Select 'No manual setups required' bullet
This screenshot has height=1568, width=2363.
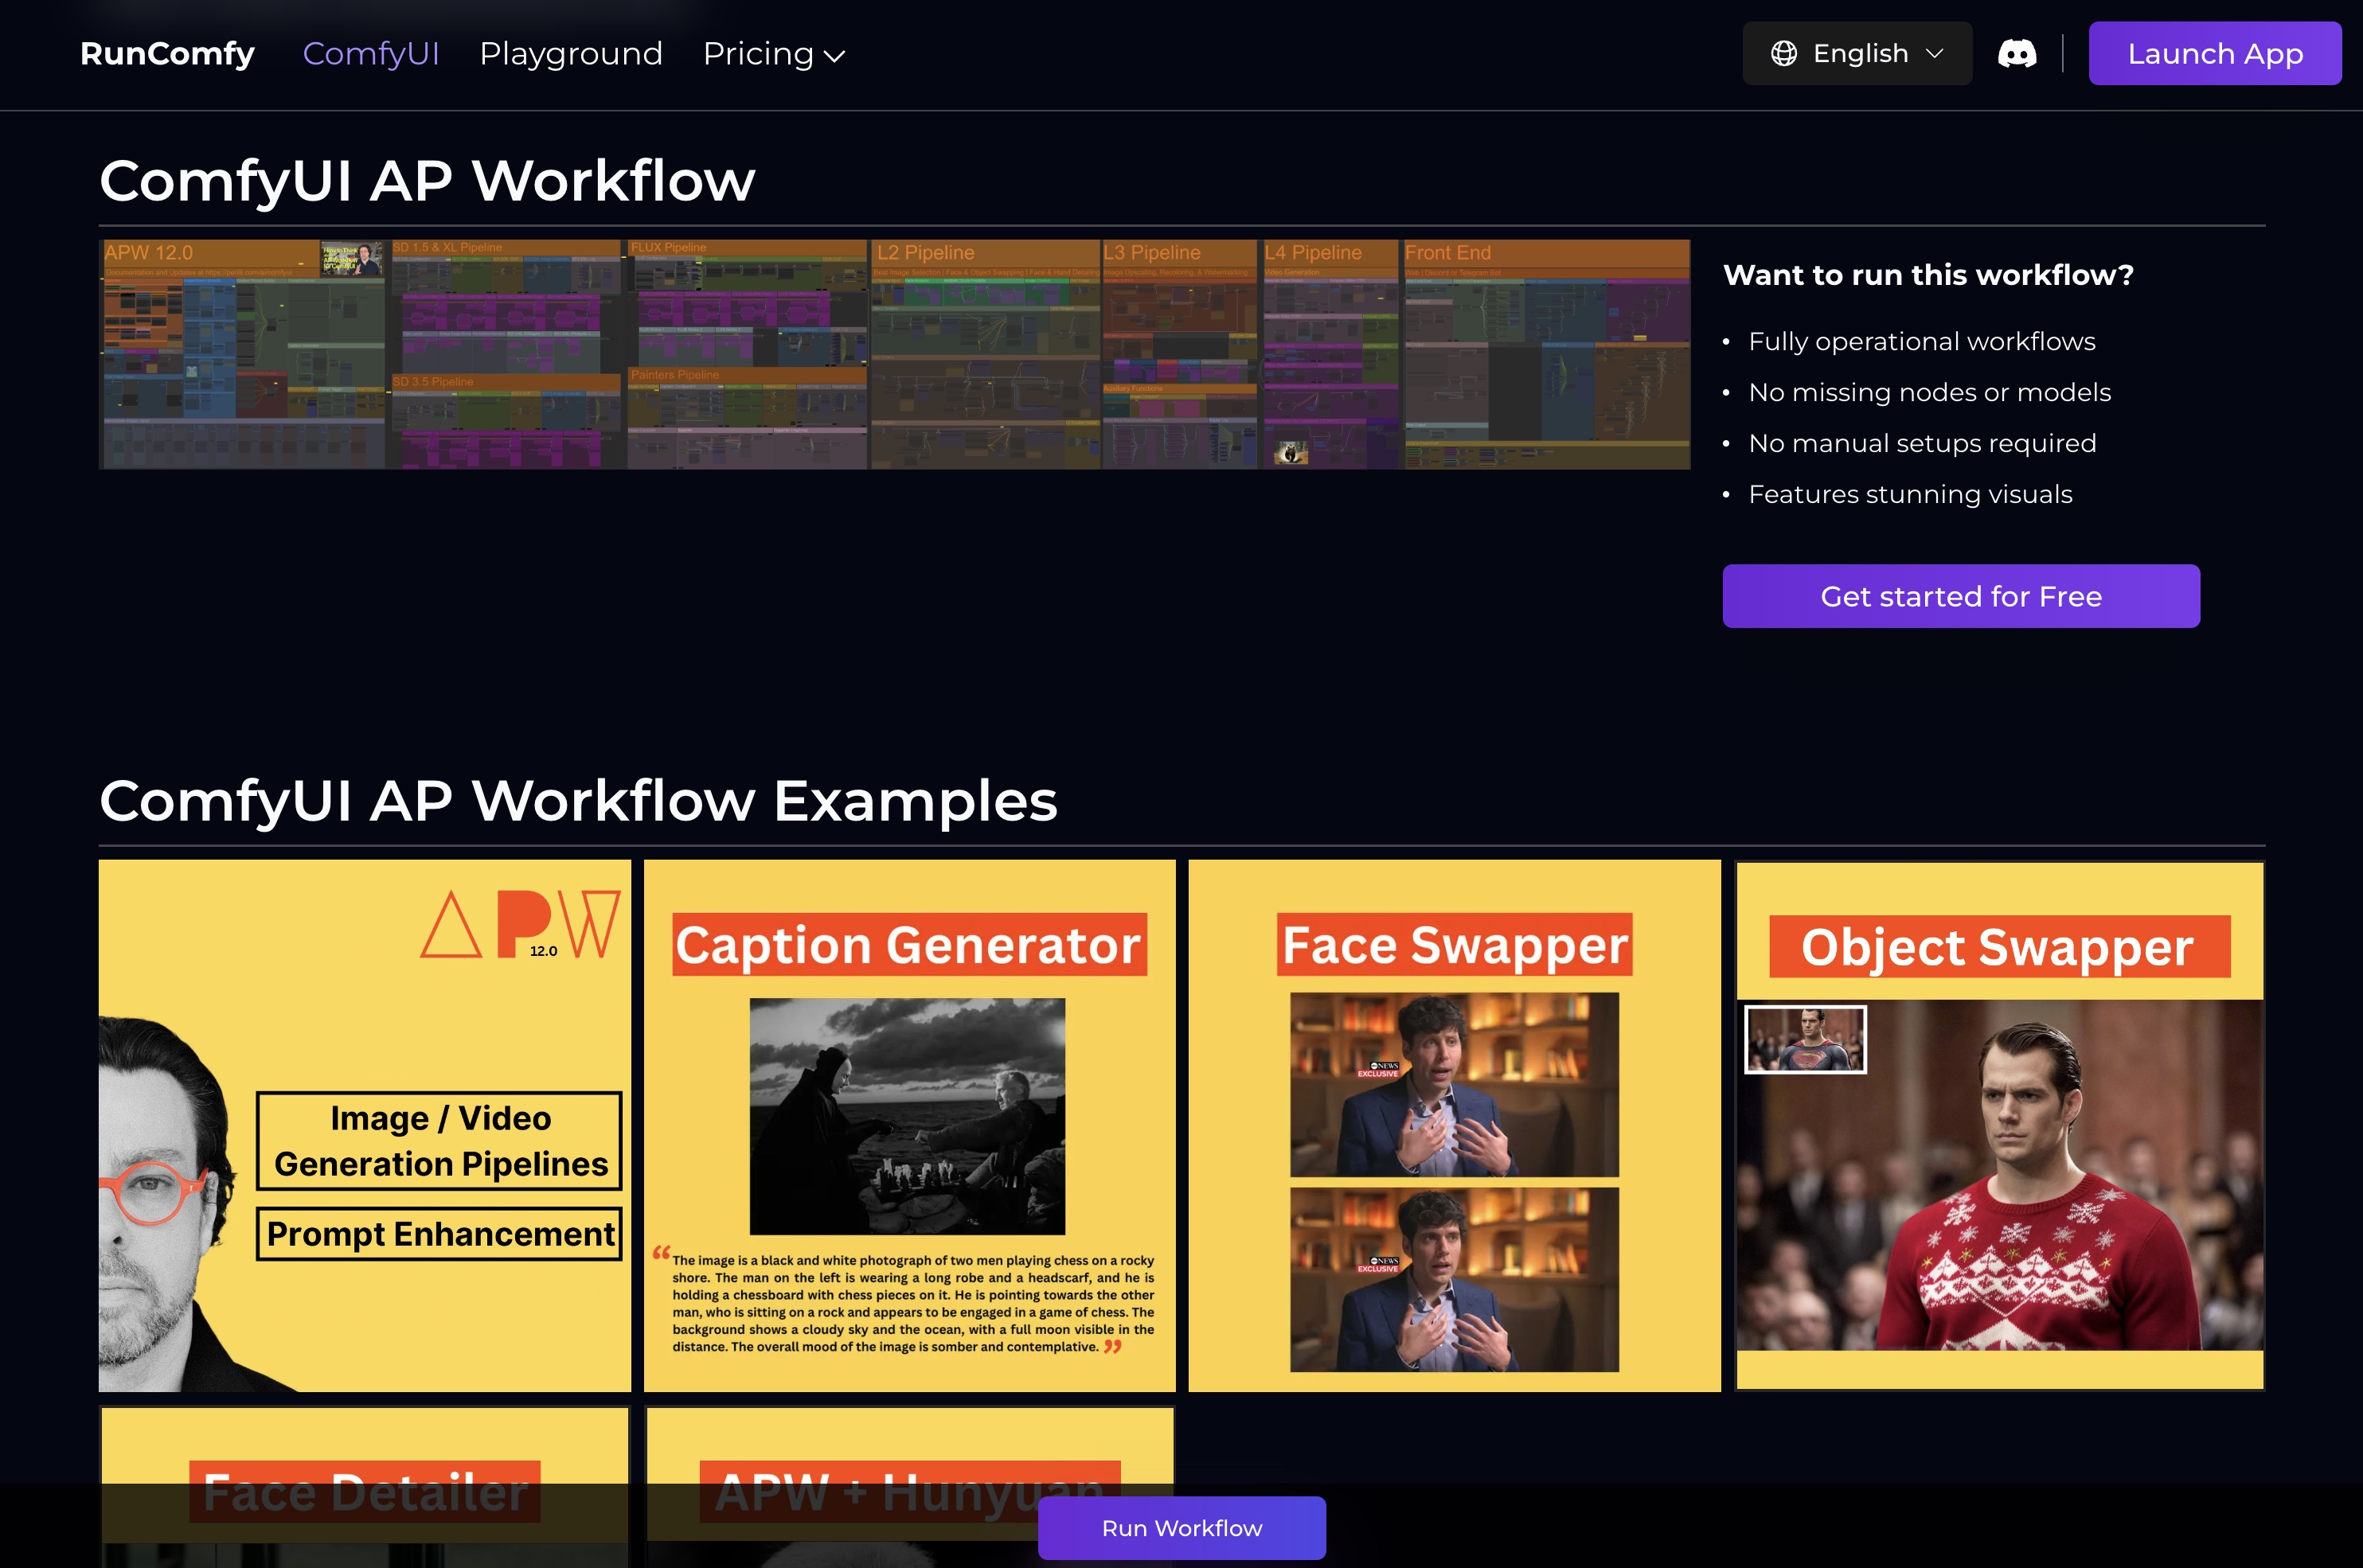click(1922, 443)
